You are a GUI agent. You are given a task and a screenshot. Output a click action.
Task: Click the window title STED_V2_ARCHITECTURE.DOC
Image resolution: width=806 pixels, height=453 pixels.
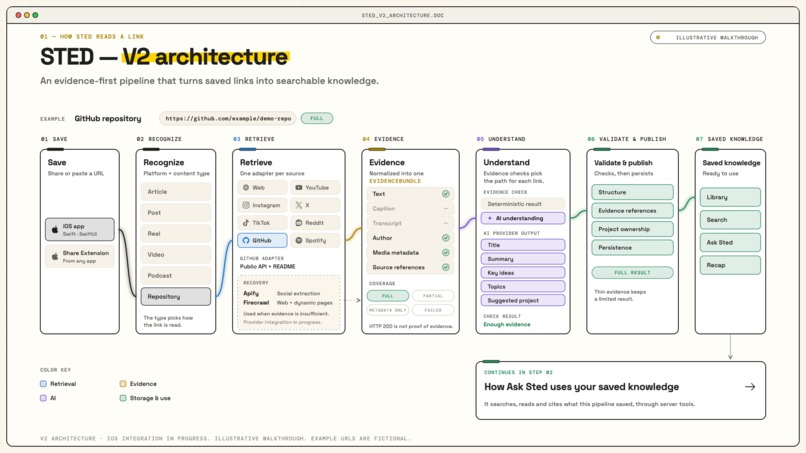402,15
